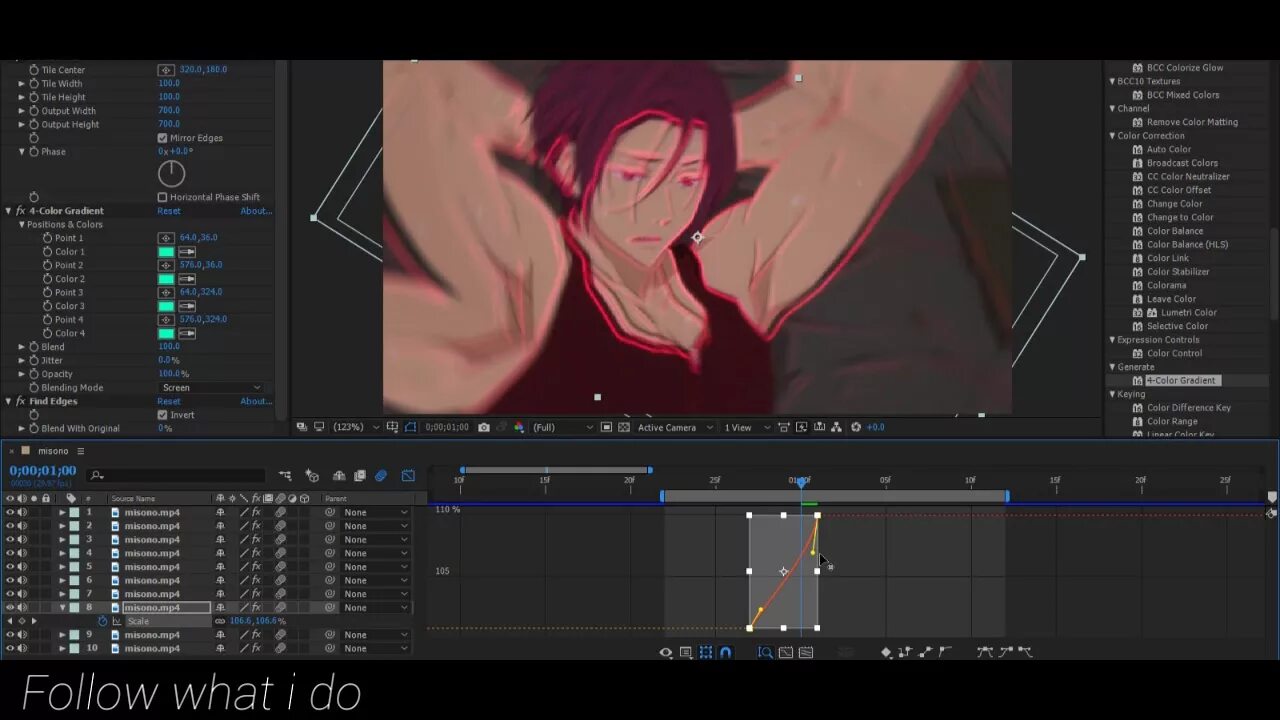
Task: Toggle the Find Edges Invert checkbox
Action: [162, 415]
